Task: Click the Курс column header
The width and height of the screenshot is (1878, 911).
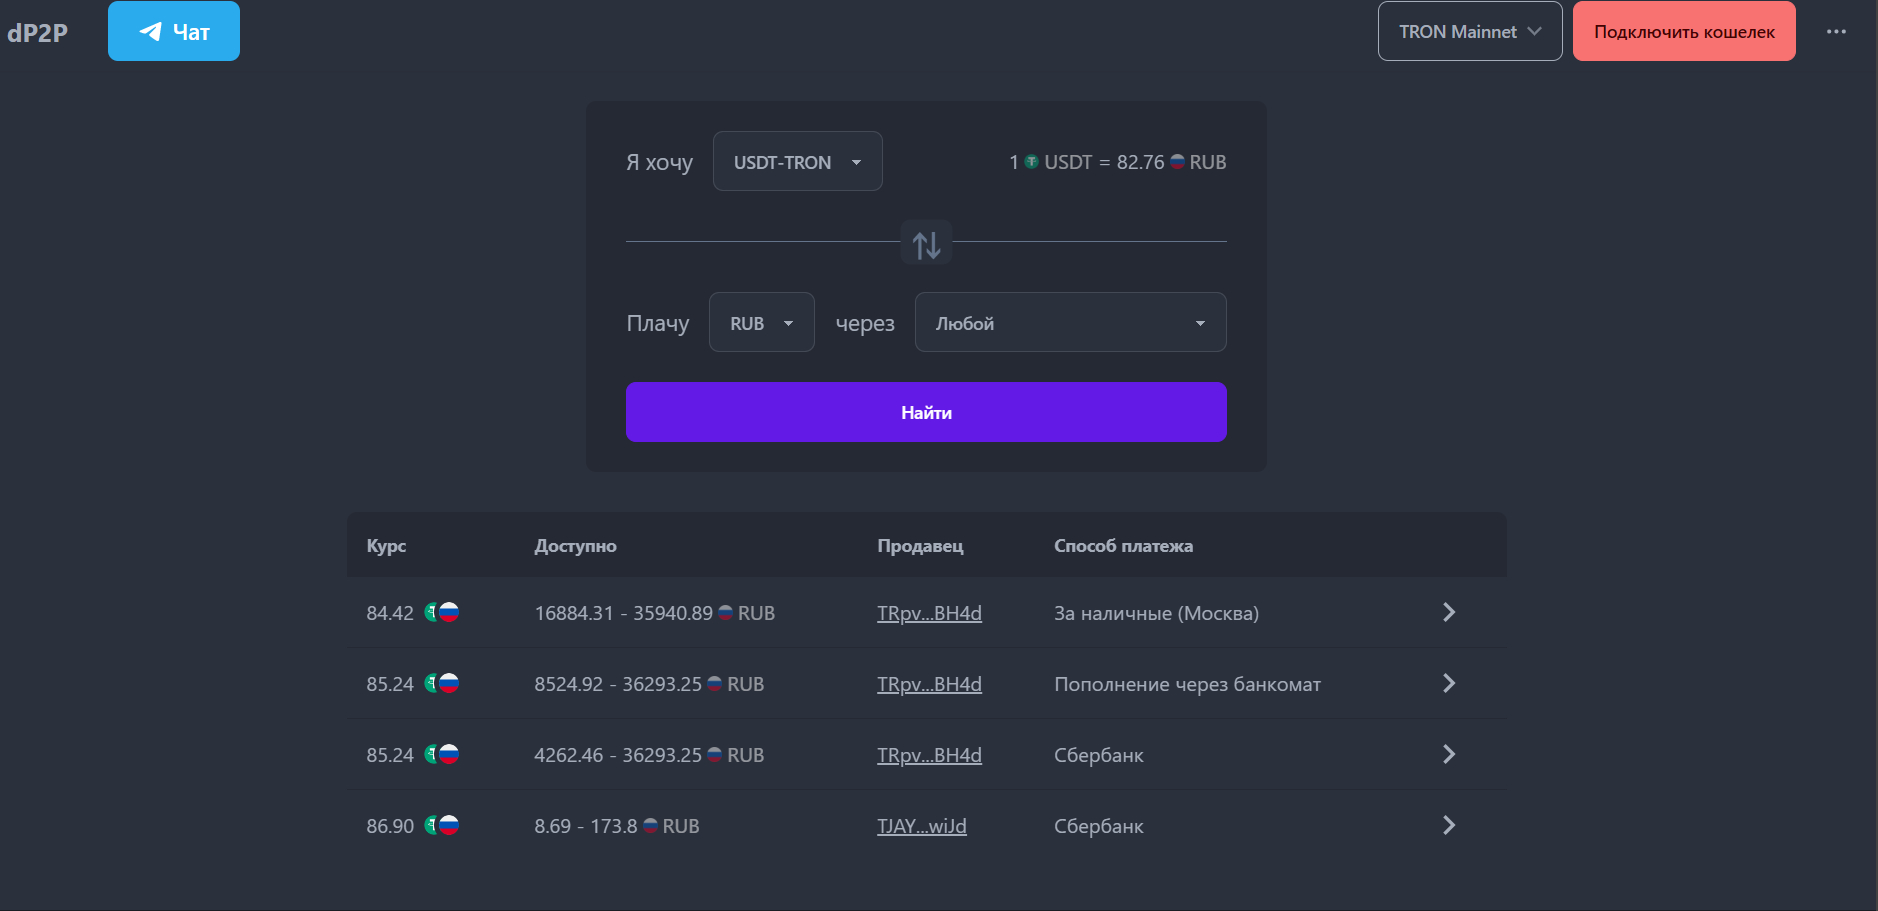Action: [386, 546]
